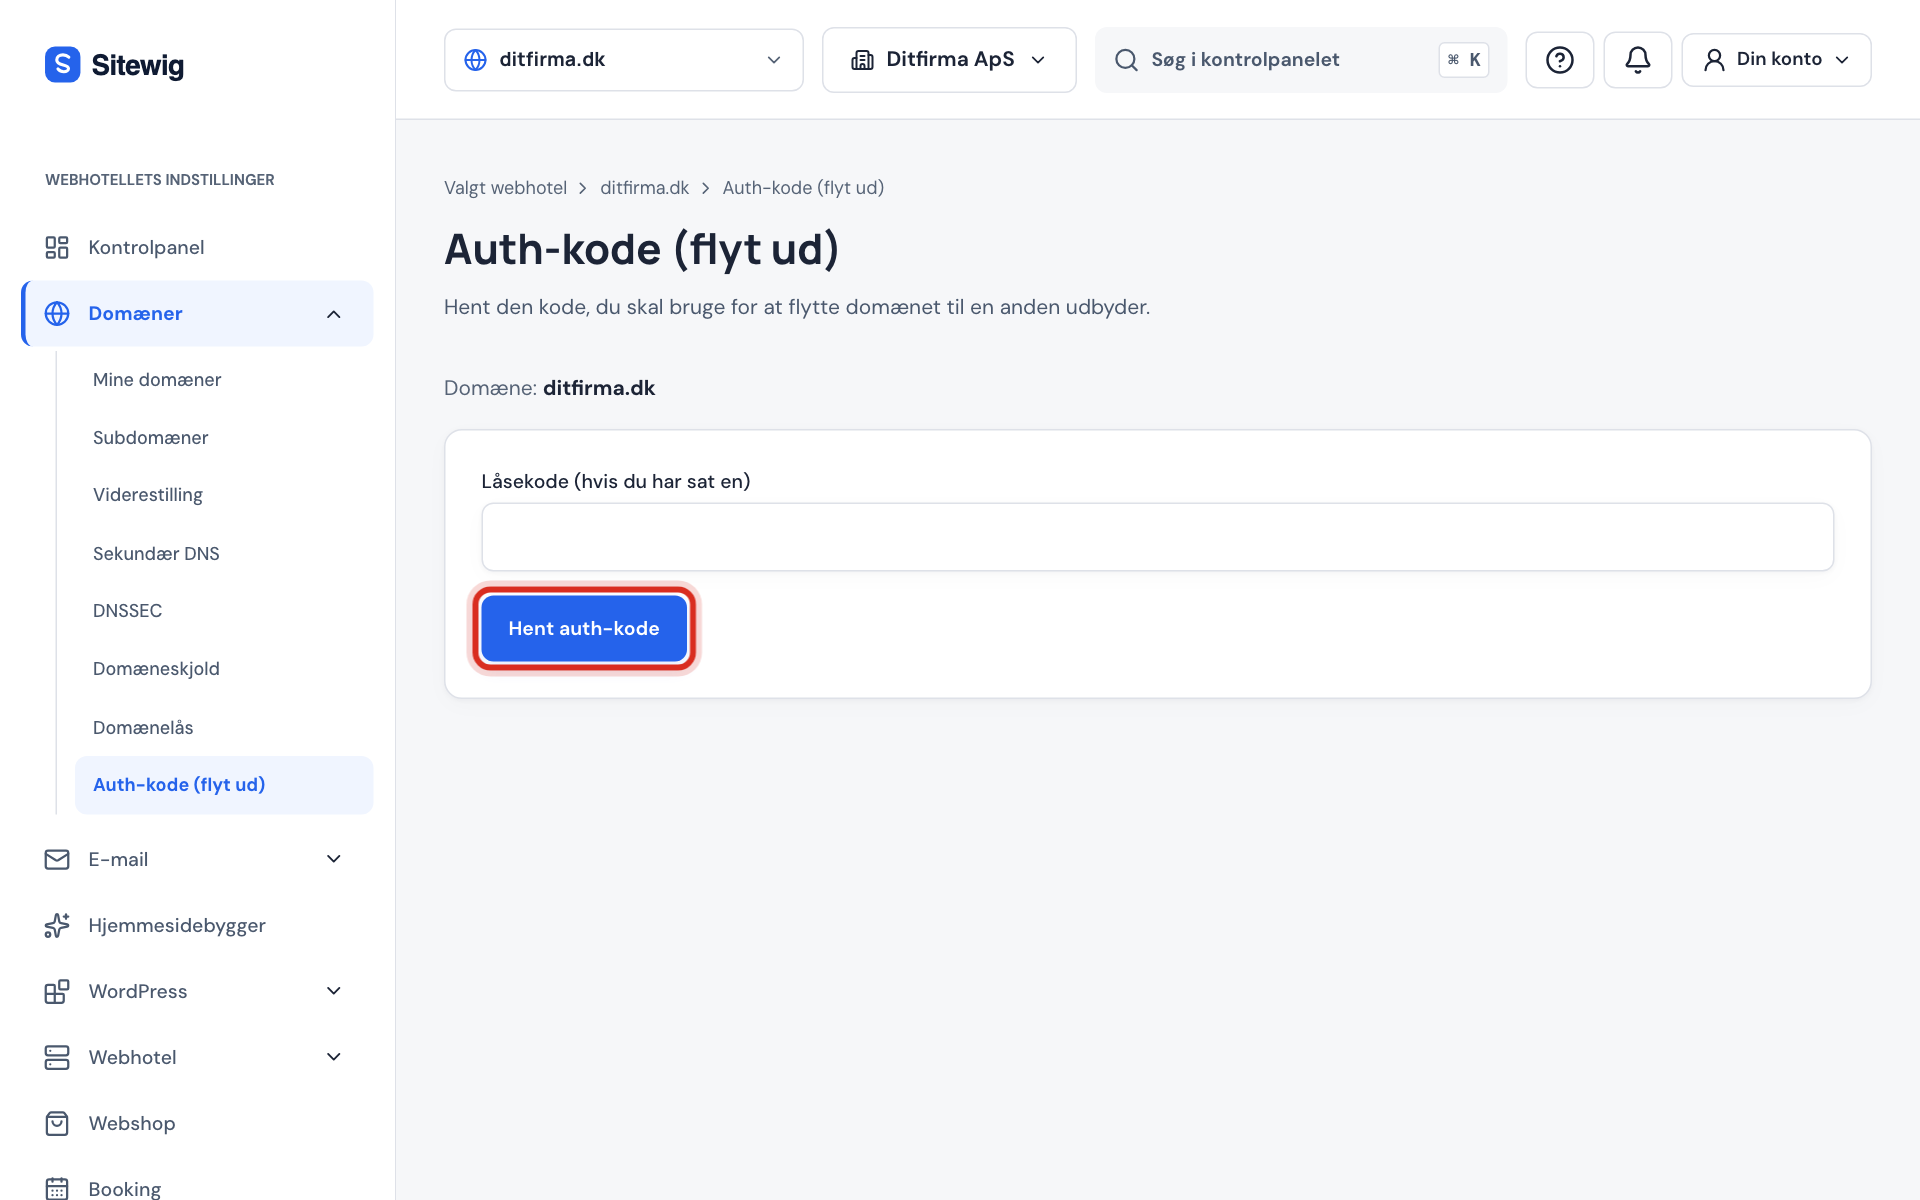Click the ⌘ K shortcut badge

[1464, 60]
